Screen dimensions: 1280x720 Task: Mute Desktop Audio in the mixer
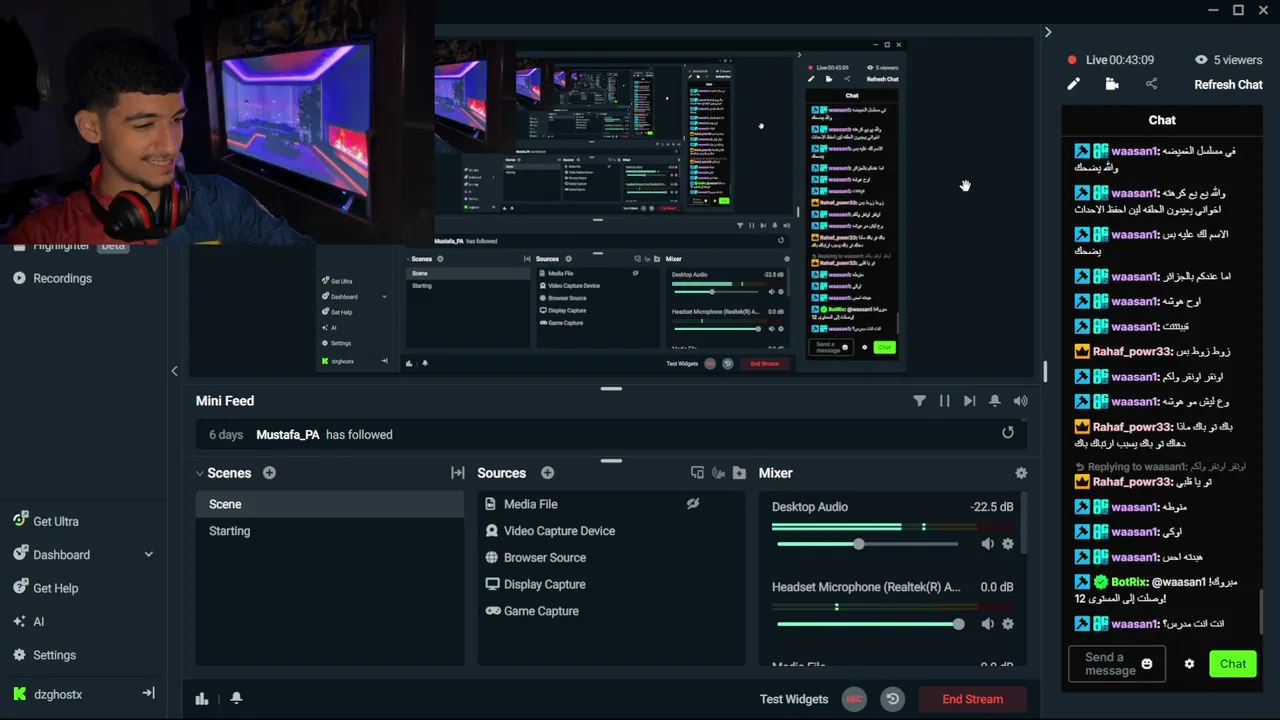[987, 544]
